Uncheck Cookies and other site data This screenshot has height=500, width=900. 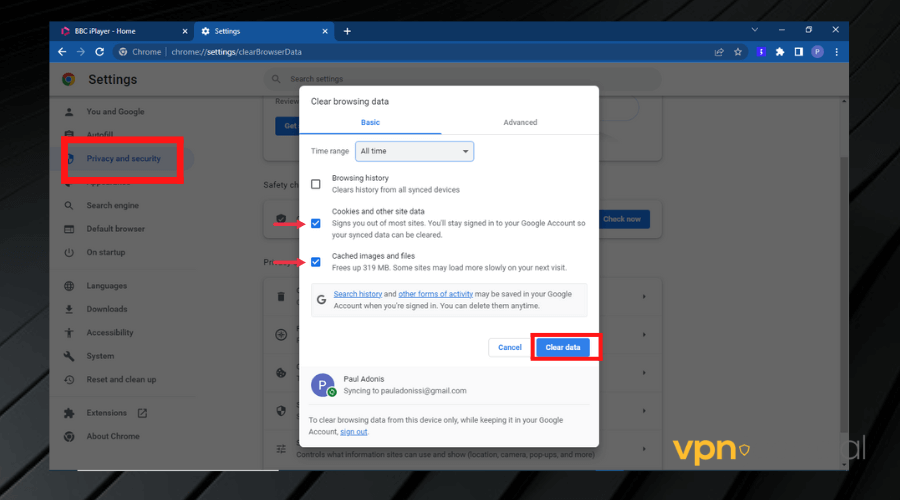coord(316,223)
